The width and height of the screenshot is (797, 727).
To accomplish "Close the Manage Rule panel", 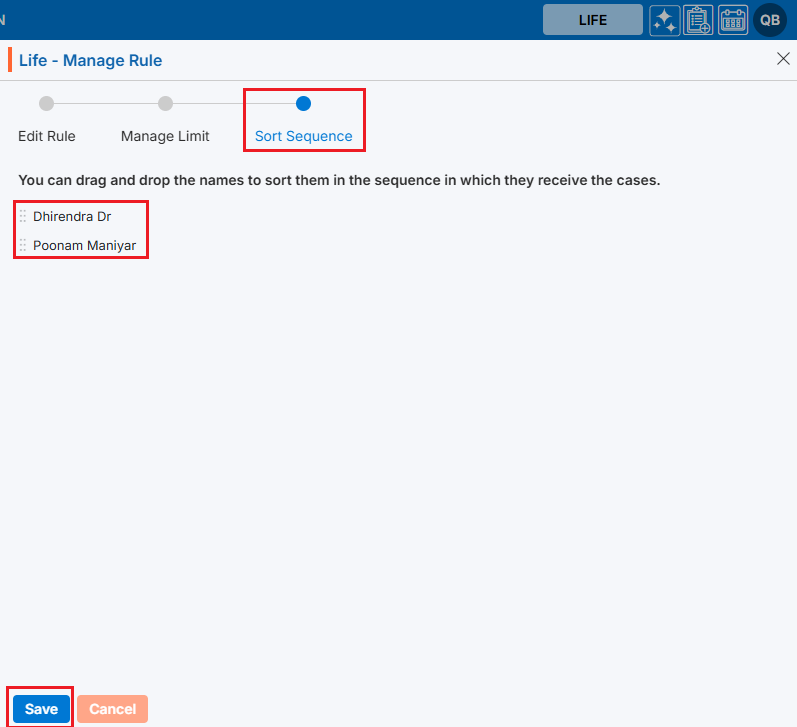I will [783, 59].
